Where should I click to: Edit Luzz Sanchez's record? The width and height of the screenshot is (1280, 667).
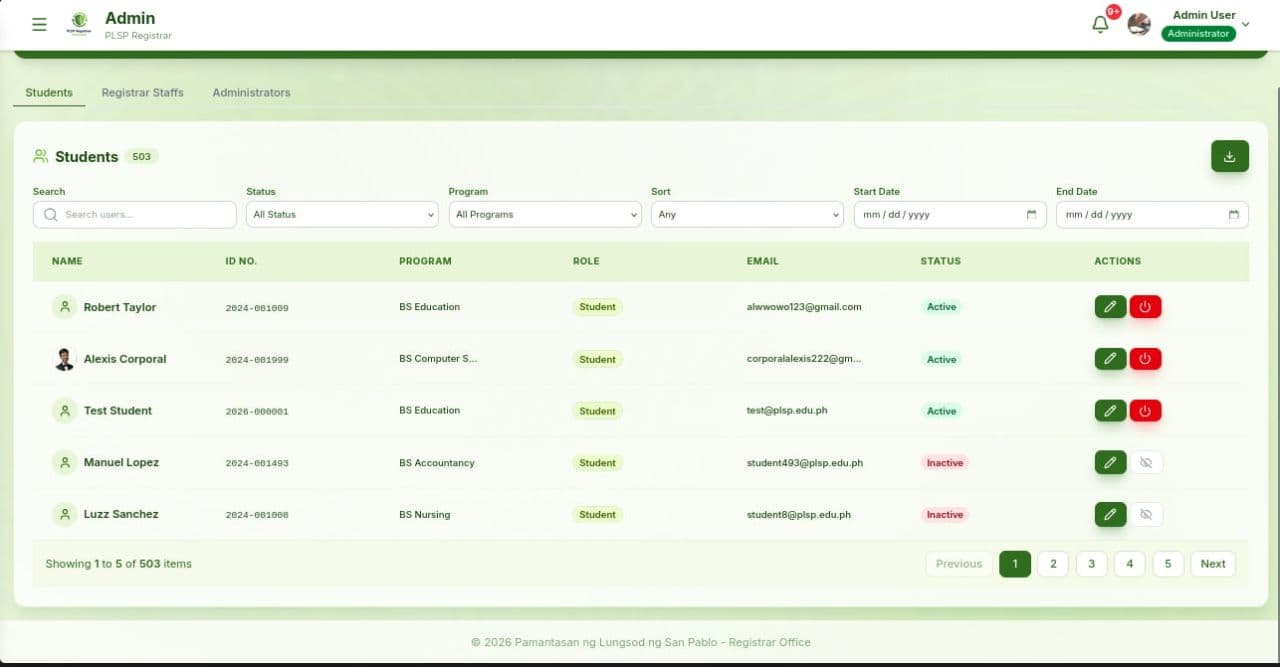1110,514
